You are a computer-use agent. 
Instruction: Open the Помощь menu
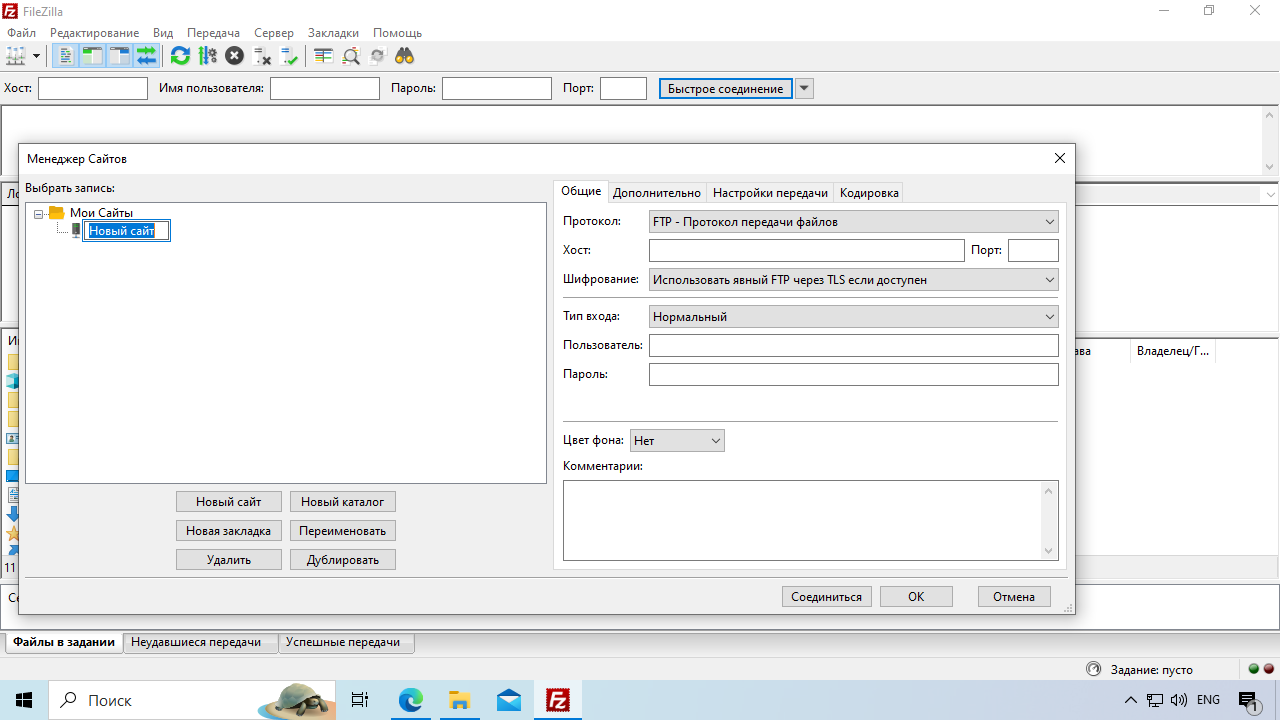[x=397, y=33]
